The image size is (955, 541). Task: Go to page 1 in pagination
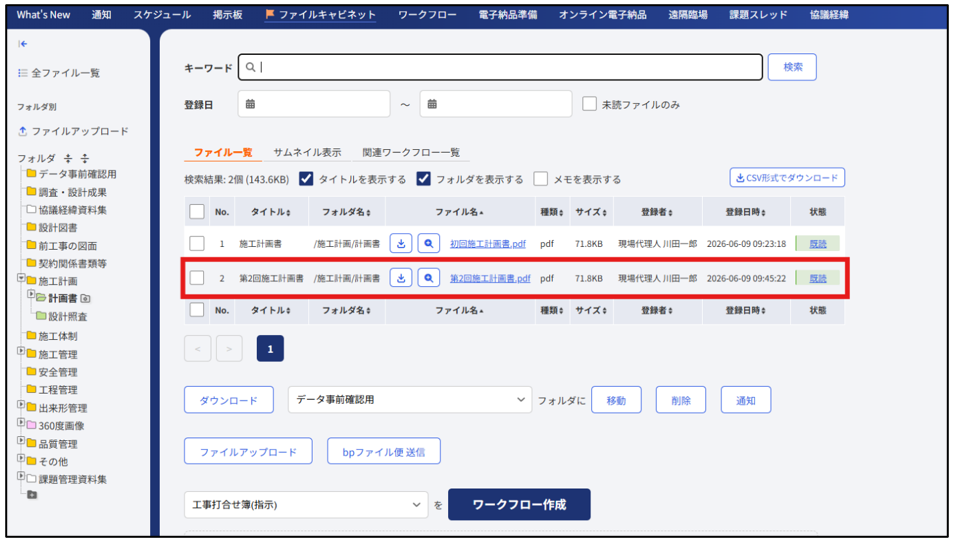click(x=270, y=349)
